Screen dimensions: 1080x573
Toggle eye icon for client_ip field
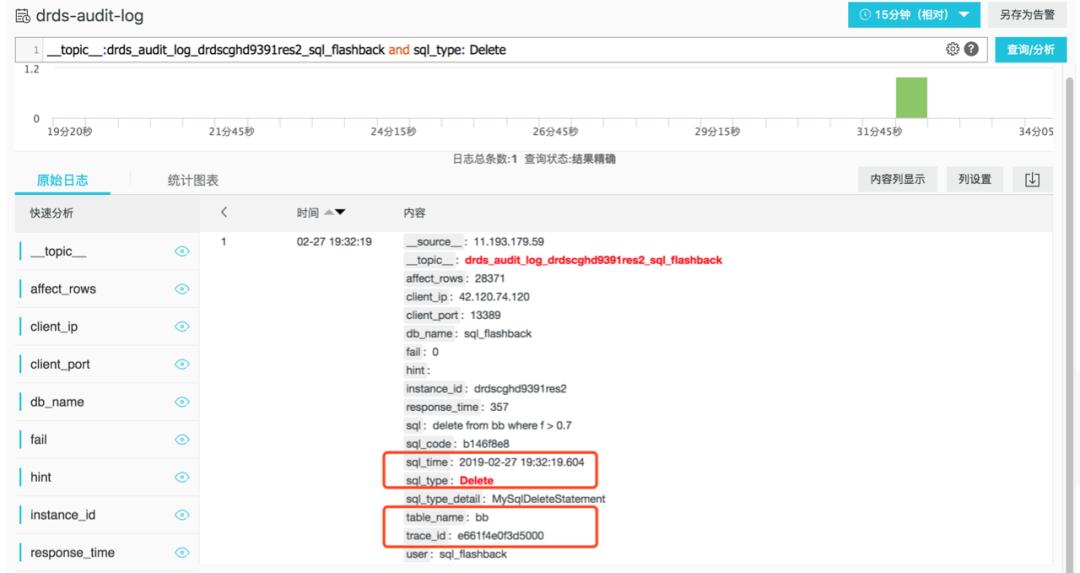coord(182,326)
